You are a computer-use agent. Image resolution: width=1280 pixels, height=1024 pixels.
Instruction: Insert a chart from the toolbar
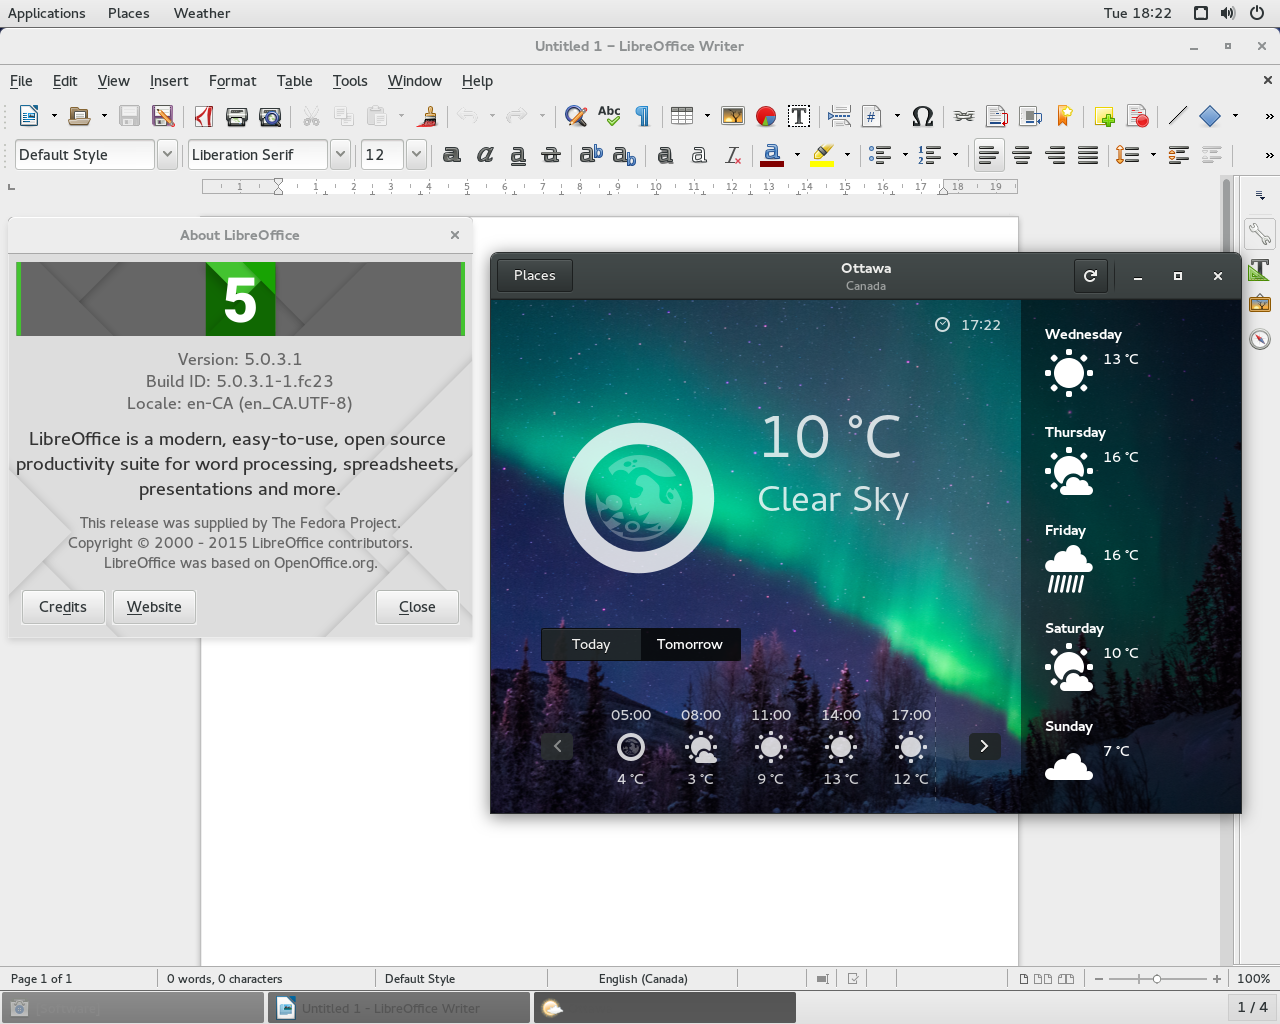pyautogui.click(x=766, y=116)
